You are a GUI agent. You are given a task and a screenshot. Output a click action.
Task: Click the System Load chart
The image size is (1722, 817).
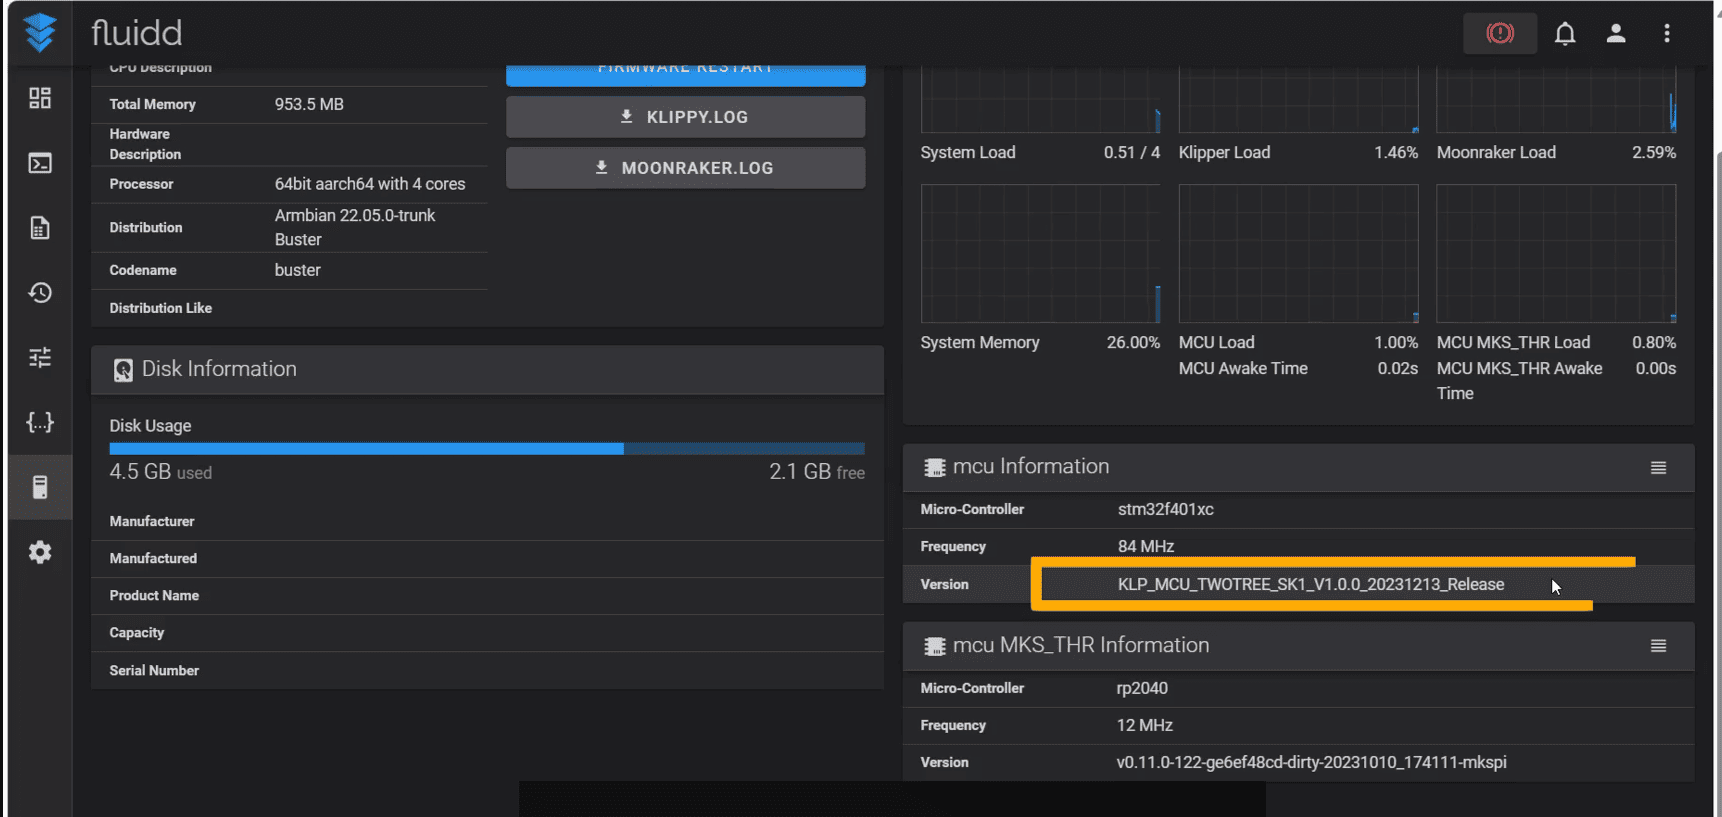[x=1040, y=99]
